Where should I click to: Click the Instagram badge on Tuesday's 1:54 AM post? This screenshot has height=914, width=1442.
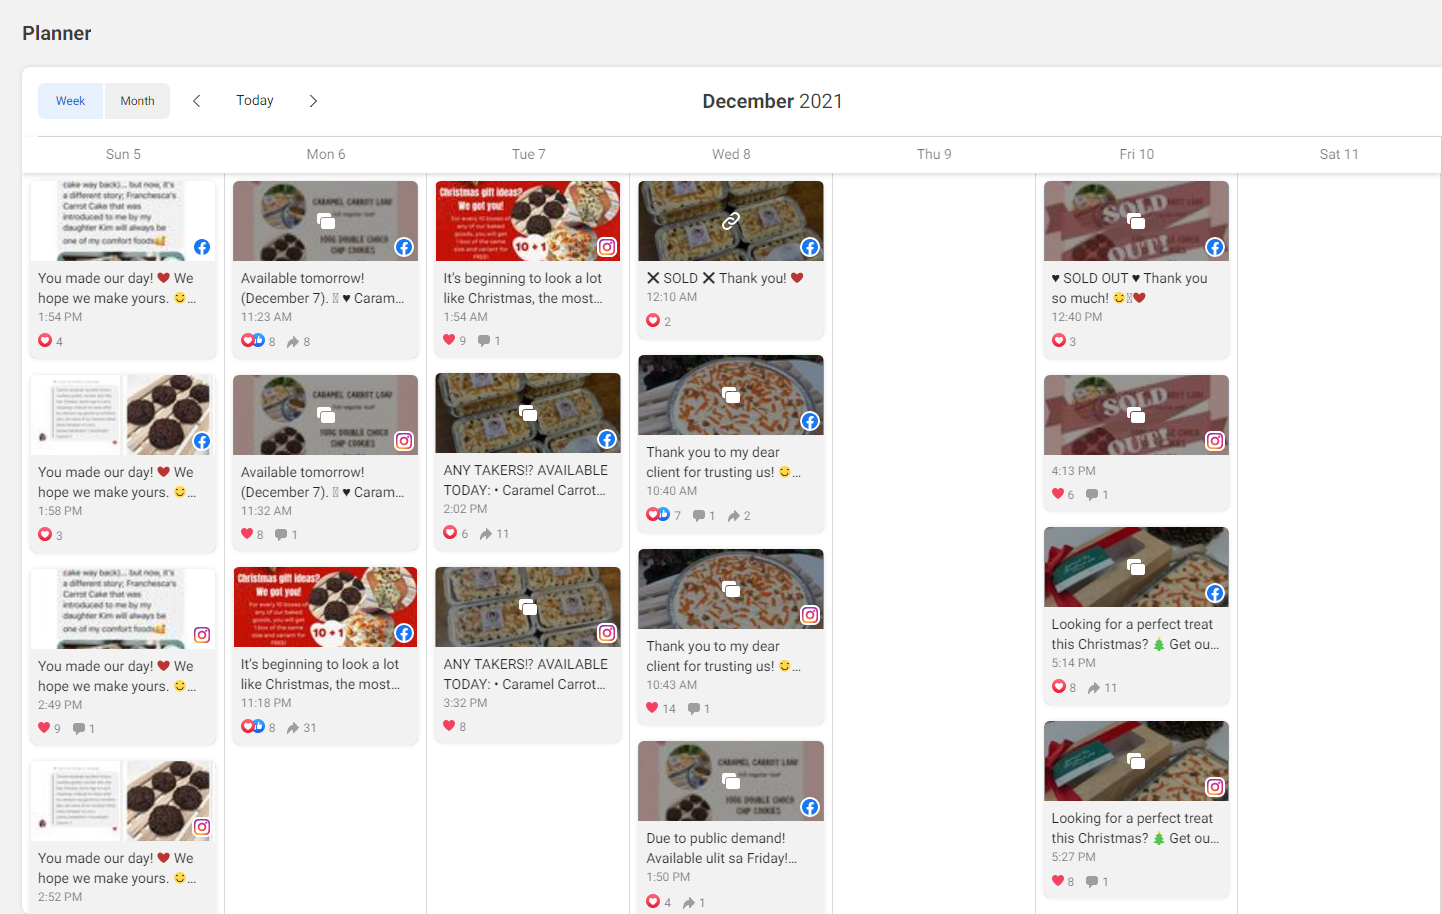(607, 247)
